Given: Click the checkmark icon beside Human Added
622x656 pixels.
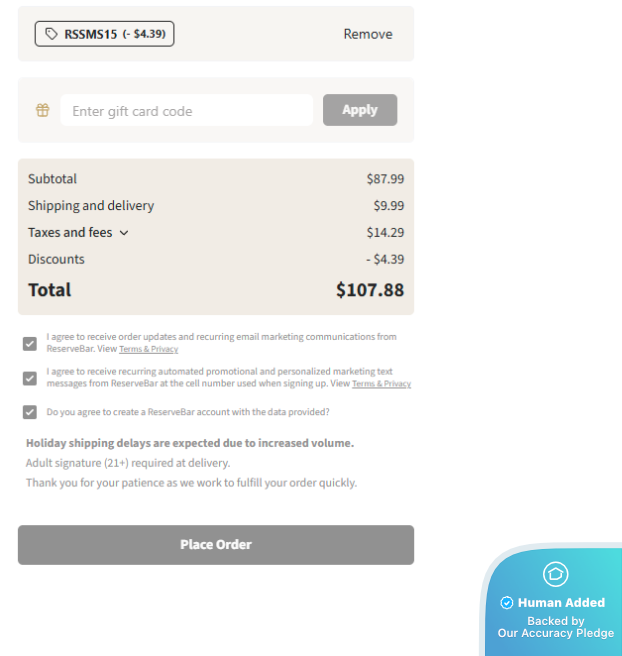Looking at the screenshot, I should tap(507, 603).
